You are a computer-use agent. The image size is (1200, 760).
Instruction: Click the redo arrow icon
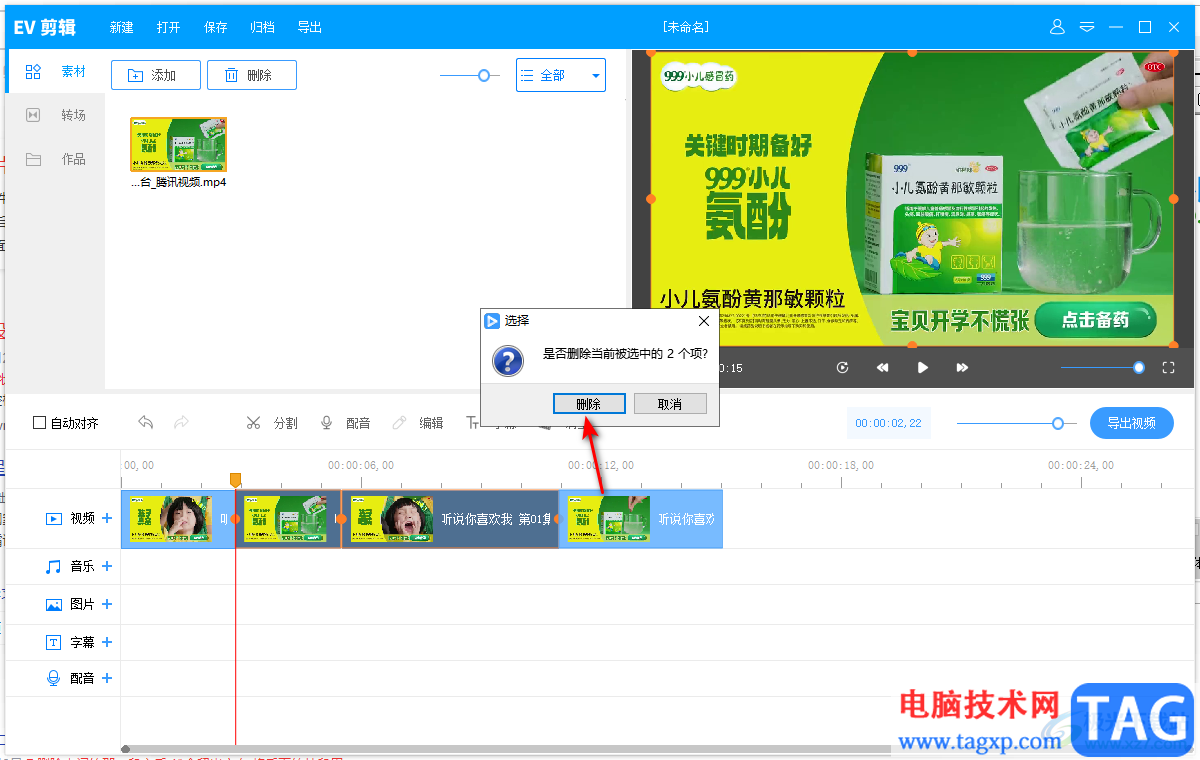(x=181, y=423)
